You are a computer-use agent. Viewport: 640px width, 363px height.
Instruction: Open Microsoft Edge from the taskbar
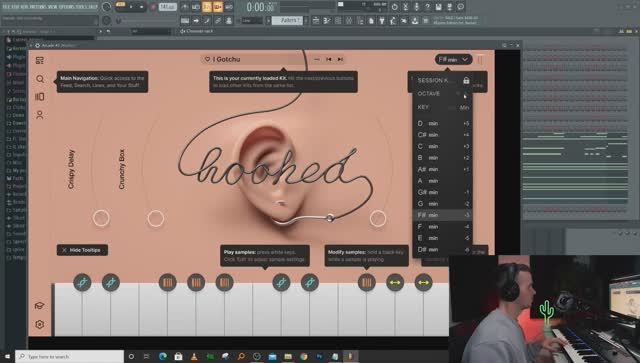162,356
